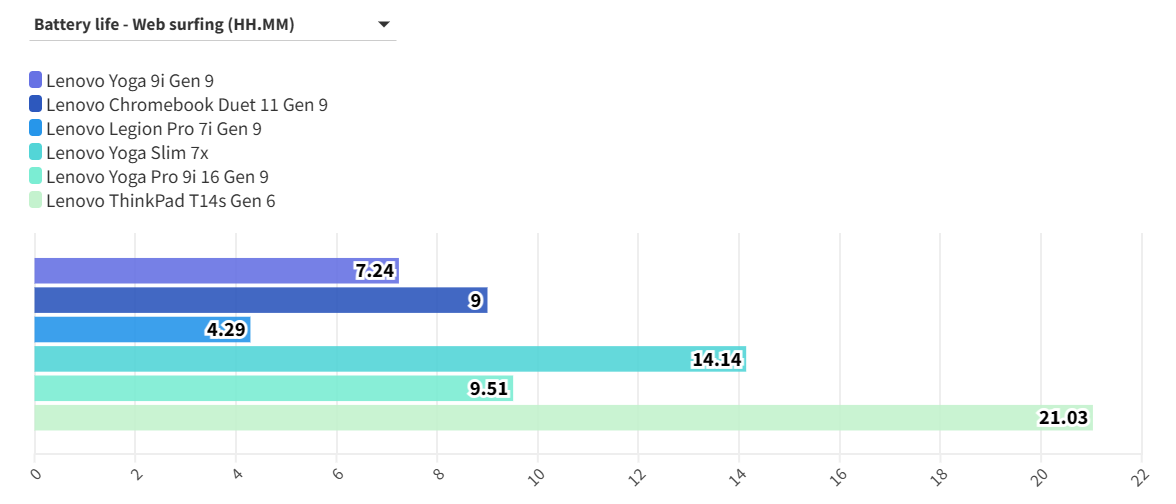The height and width of the screenshot is (504, 1176).
Task: Select the Lenovo Yoga 9i Gen 9 label
Action: [x=130, y=81]
